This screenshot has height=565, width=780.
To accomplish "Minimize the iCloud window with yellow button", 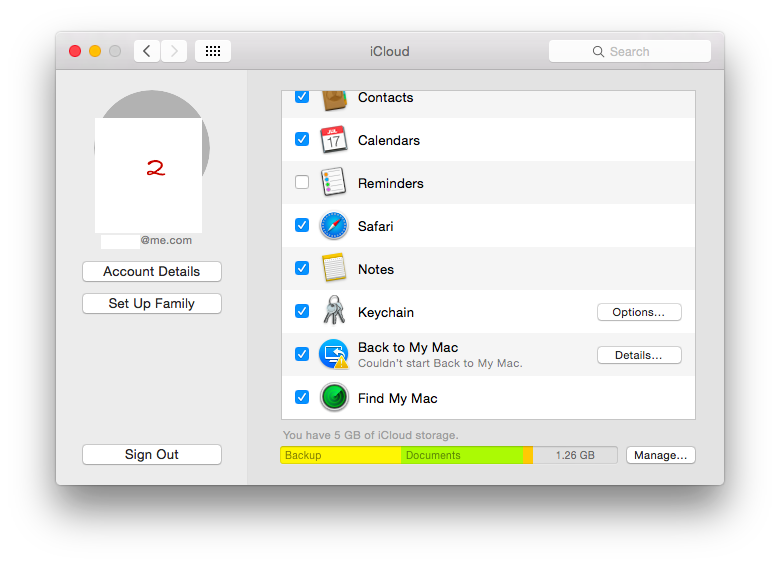I will pos(95,51).
